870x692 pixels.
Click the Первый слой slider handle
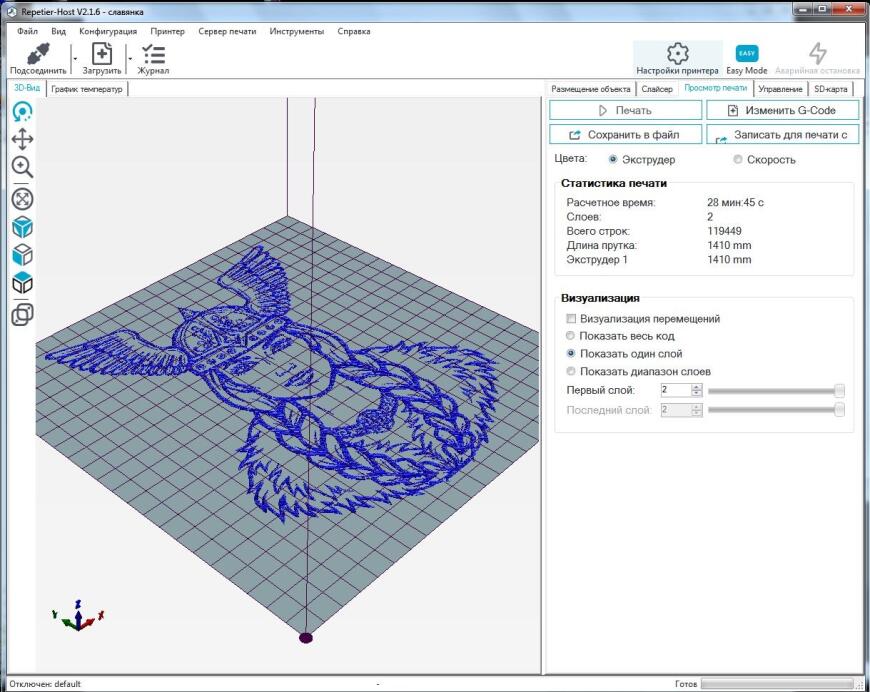point(839,391)
